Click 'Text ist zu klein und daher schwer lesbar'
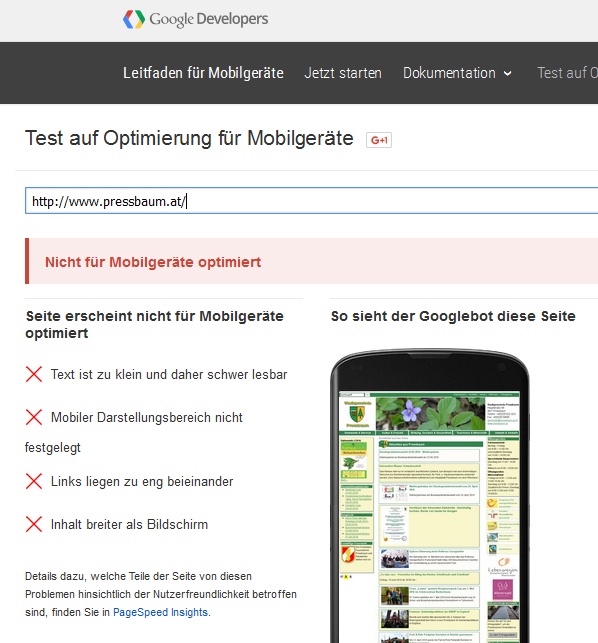598x643 pixels. (169, 374)
